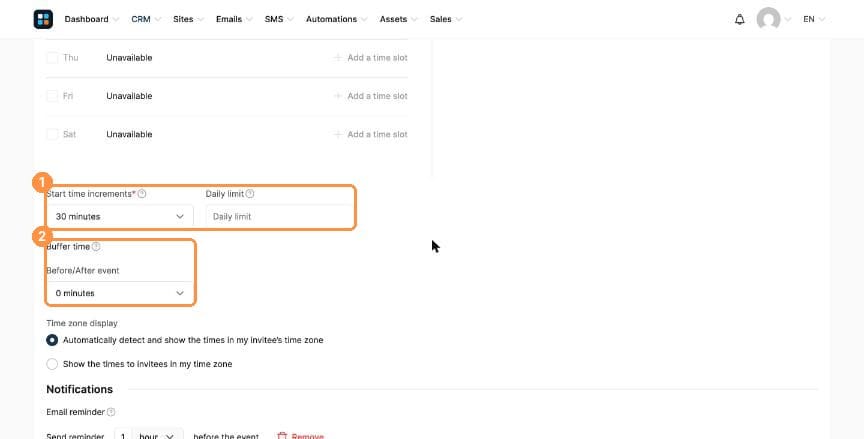Open the Sales menu label
Image resolution: width=864 pixels, height=439 pixels.
coord(441,19)
